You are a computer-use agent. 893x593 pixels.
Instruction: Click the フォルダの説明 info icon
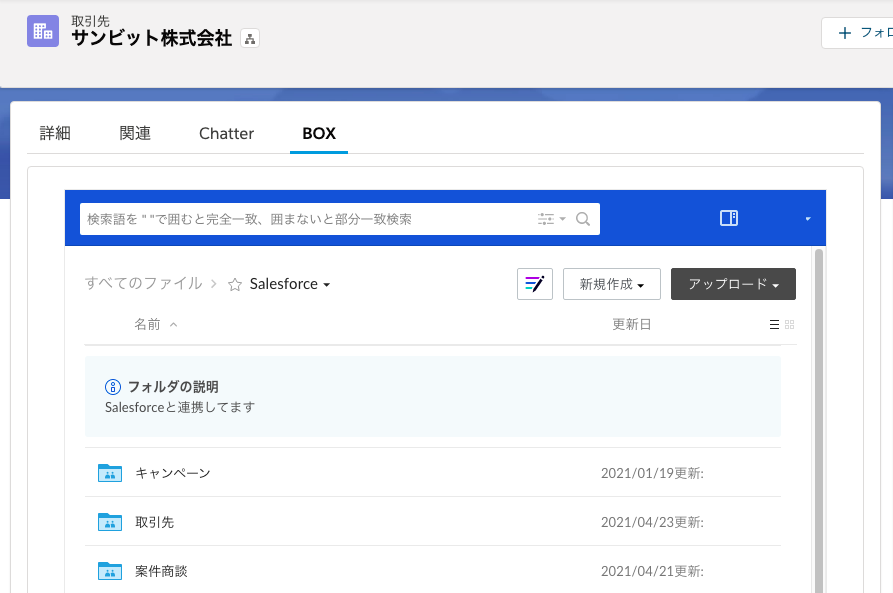click(x=113, y=387)
